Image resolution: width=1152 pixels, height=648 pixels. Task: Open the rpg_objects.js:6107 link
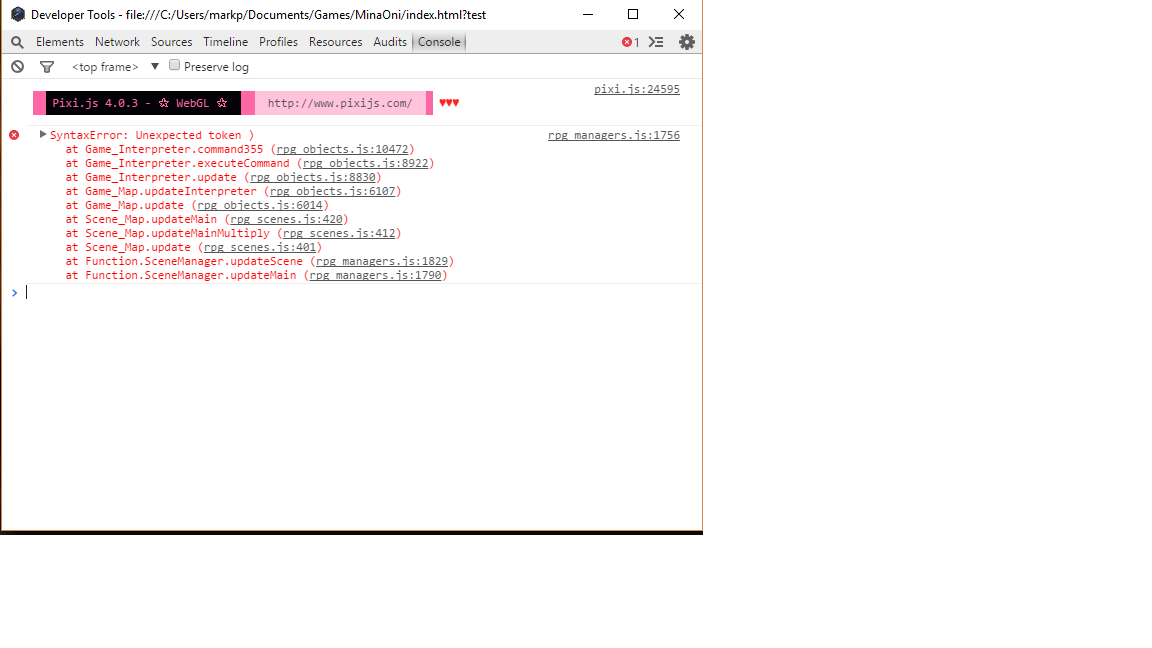coord(332,191)
